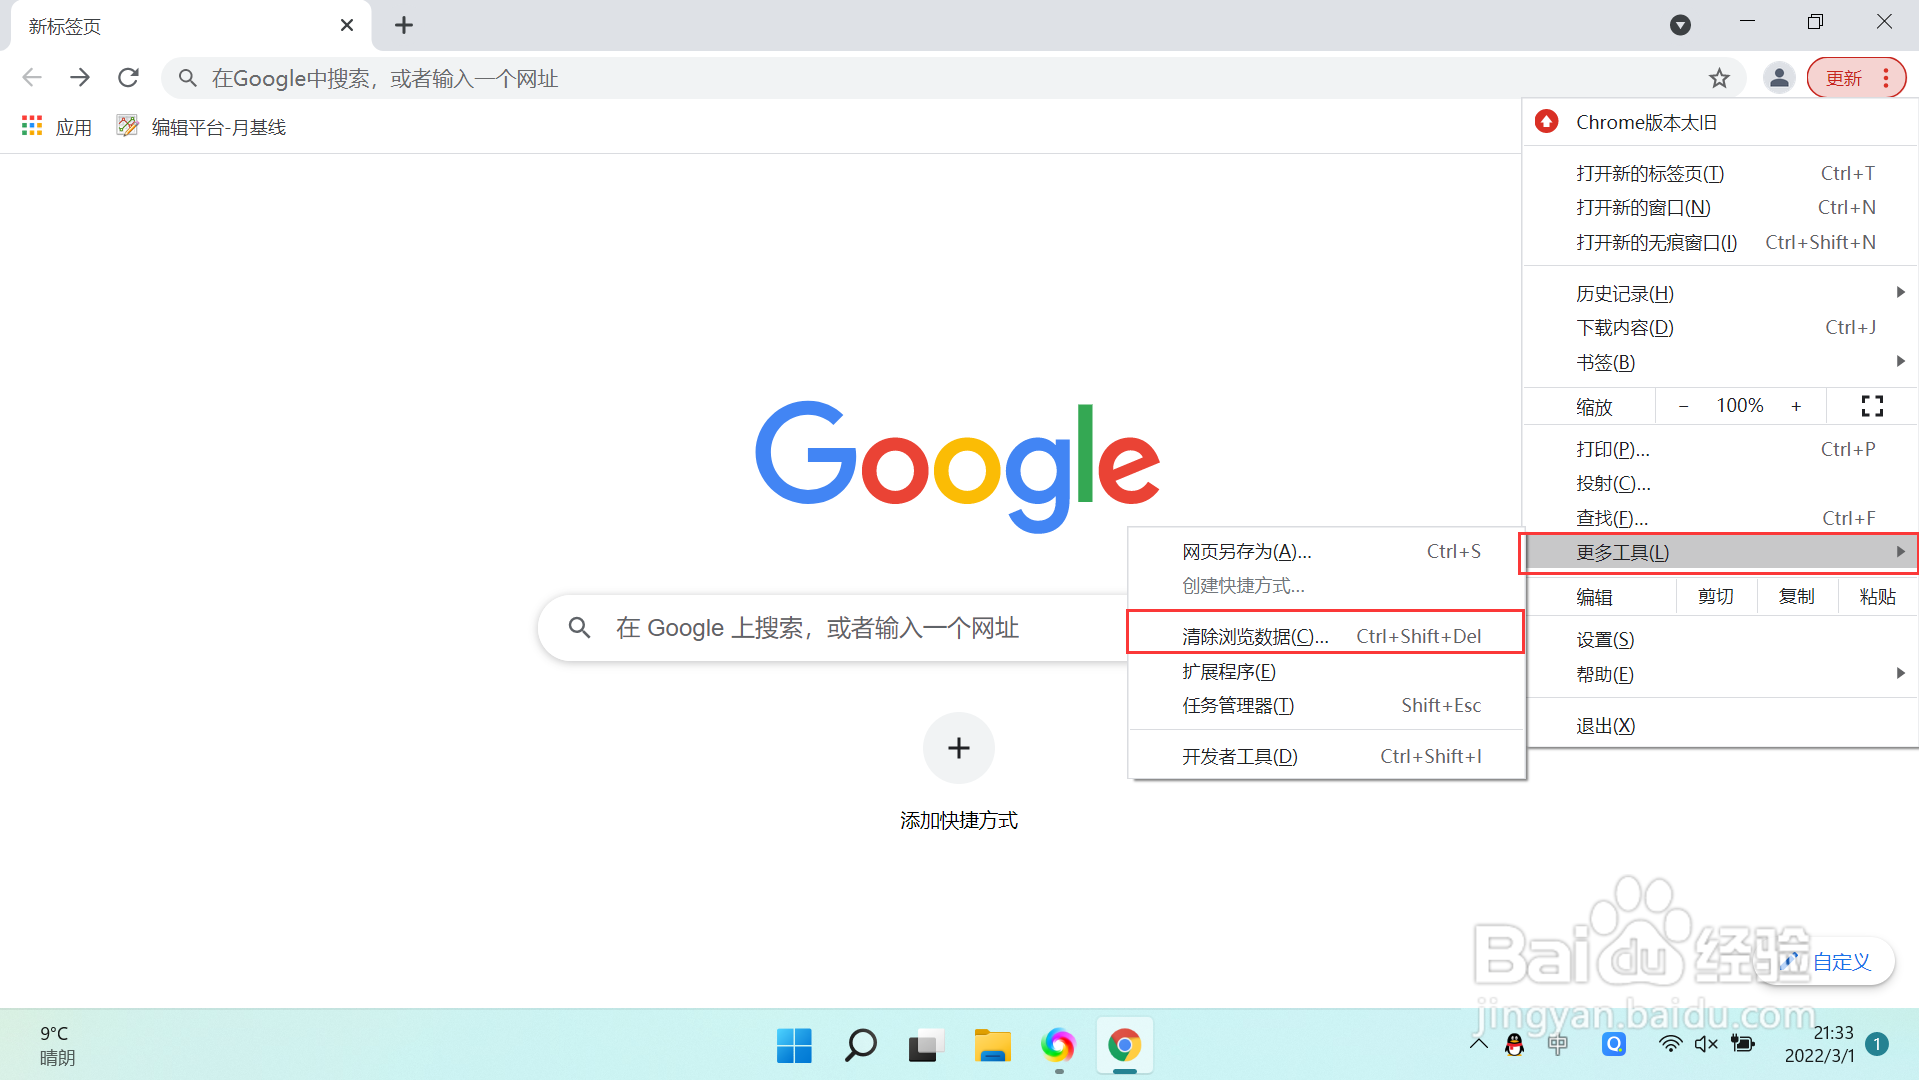Click 剪切 in edit row
This screenshot has width=1919, height=1080.
pyautogui.click(x=1716, y=597)
